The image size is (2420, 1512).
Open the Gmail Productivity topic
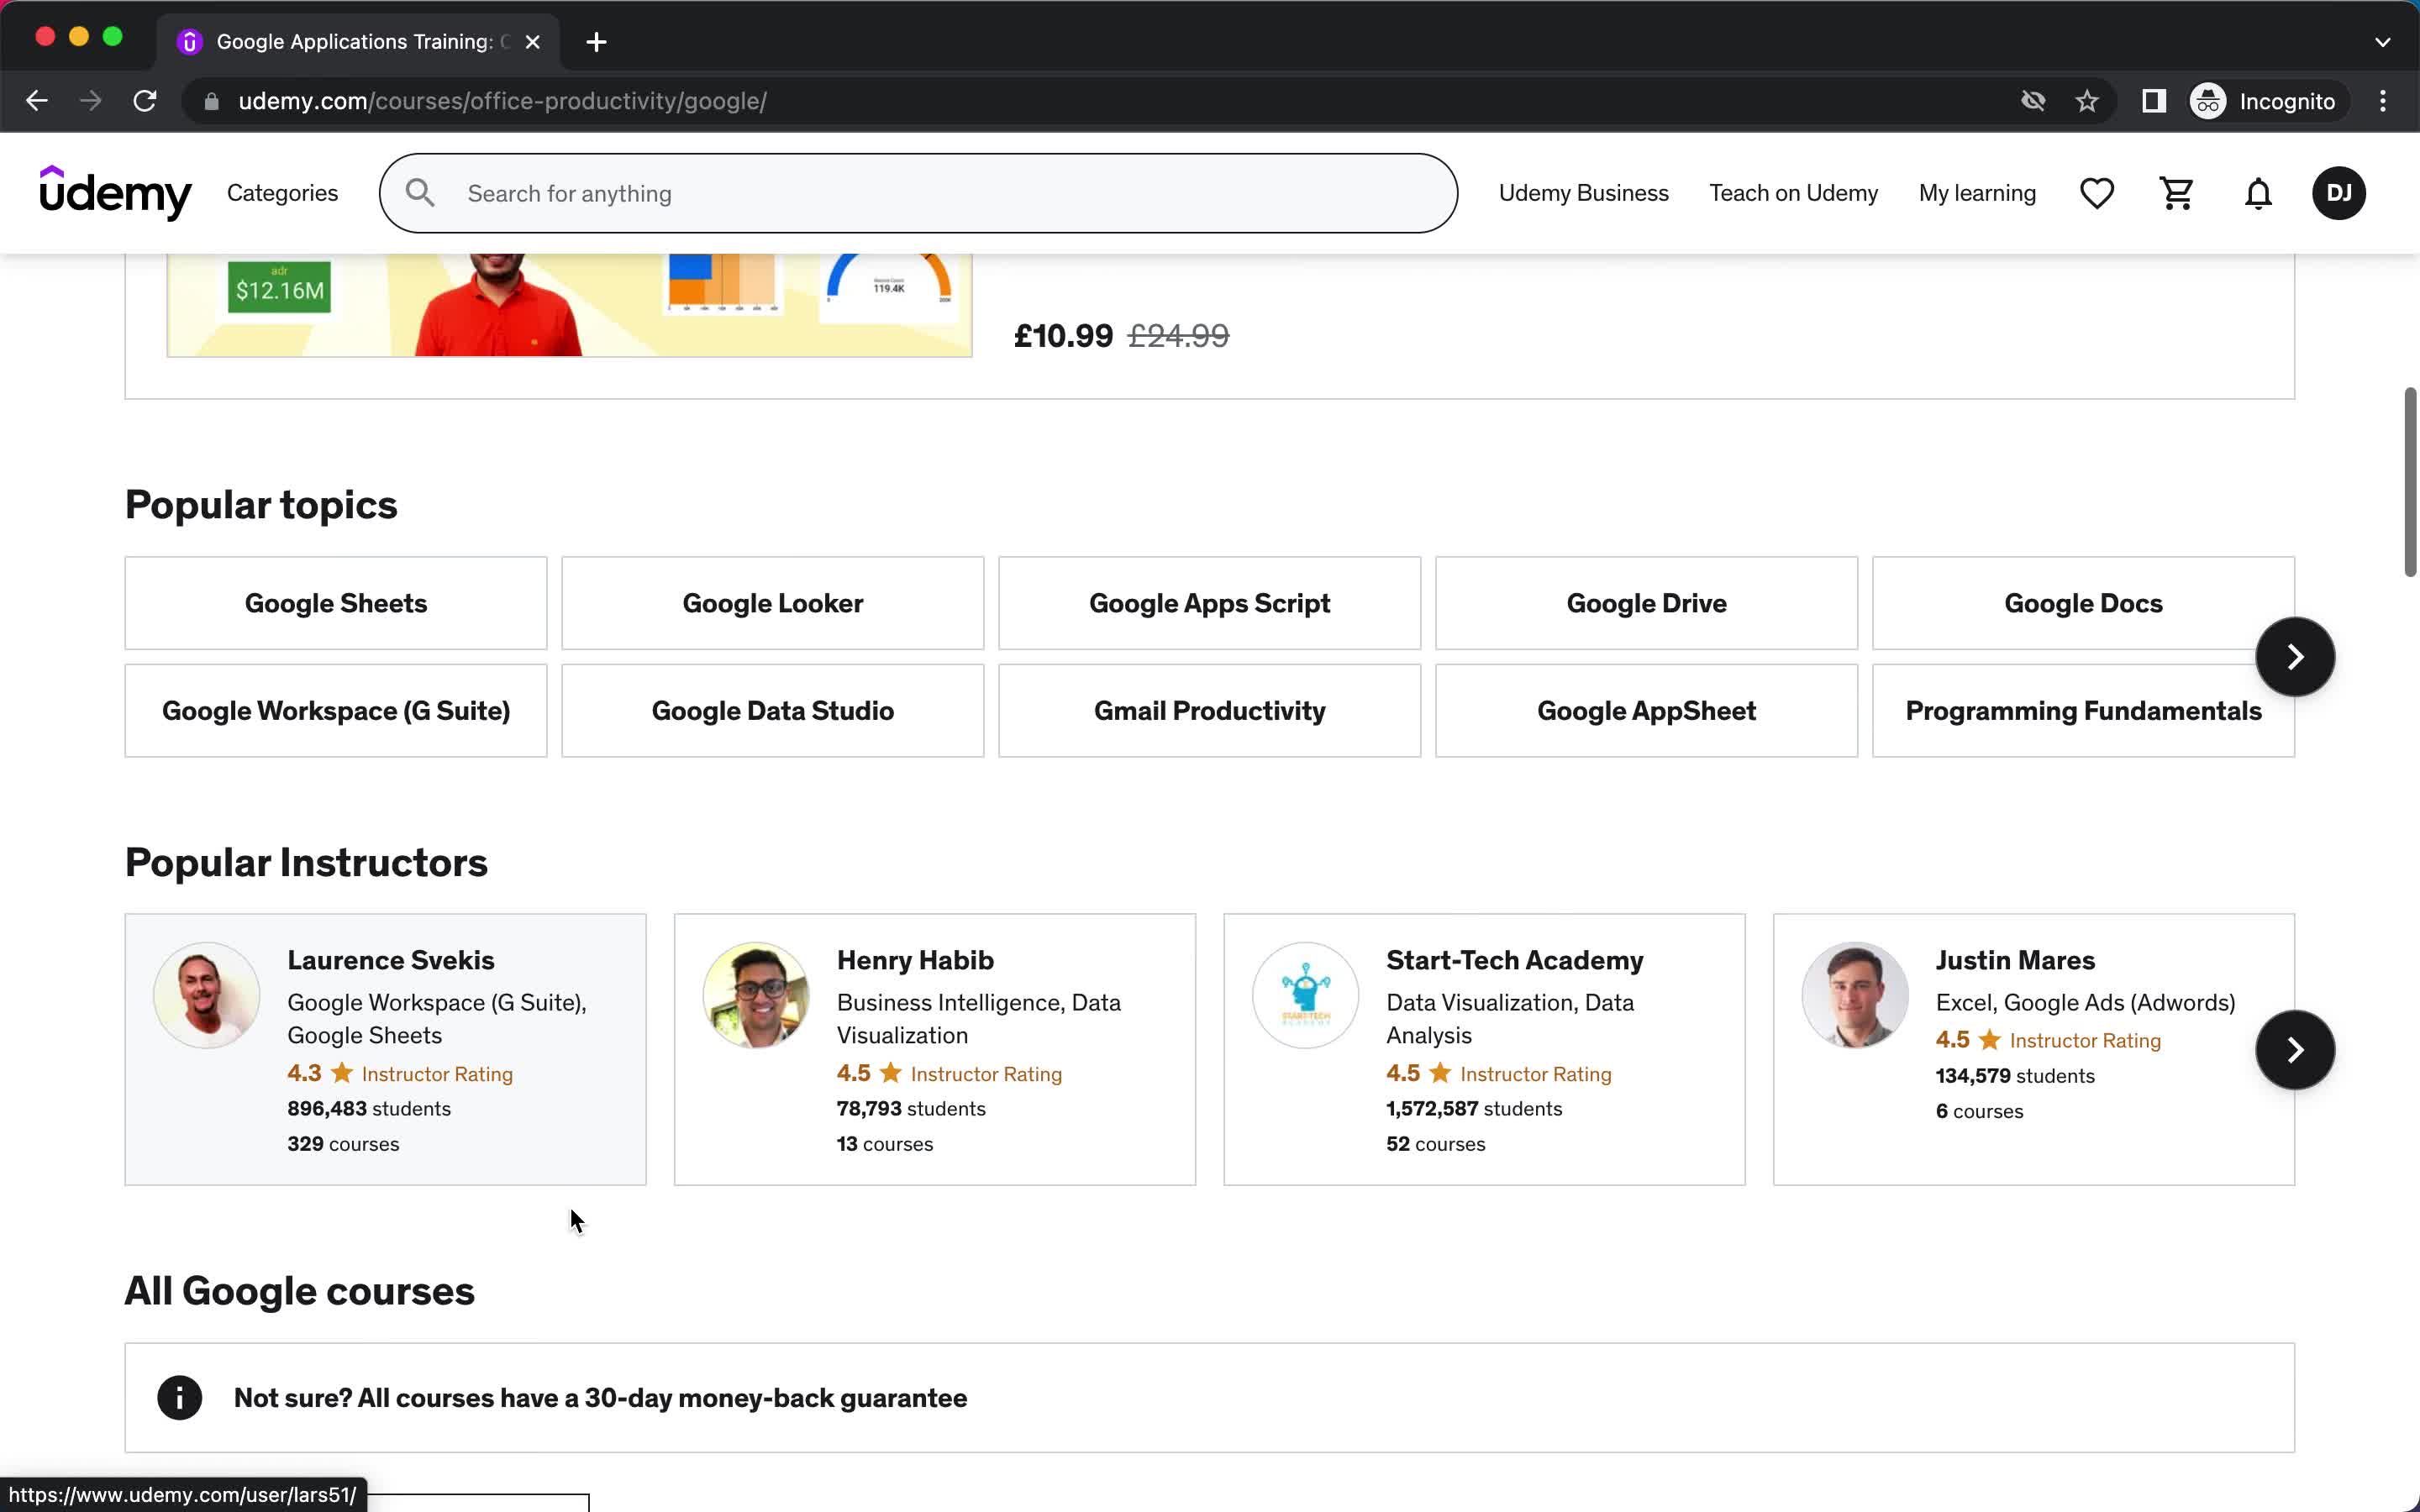(1209, 711)
